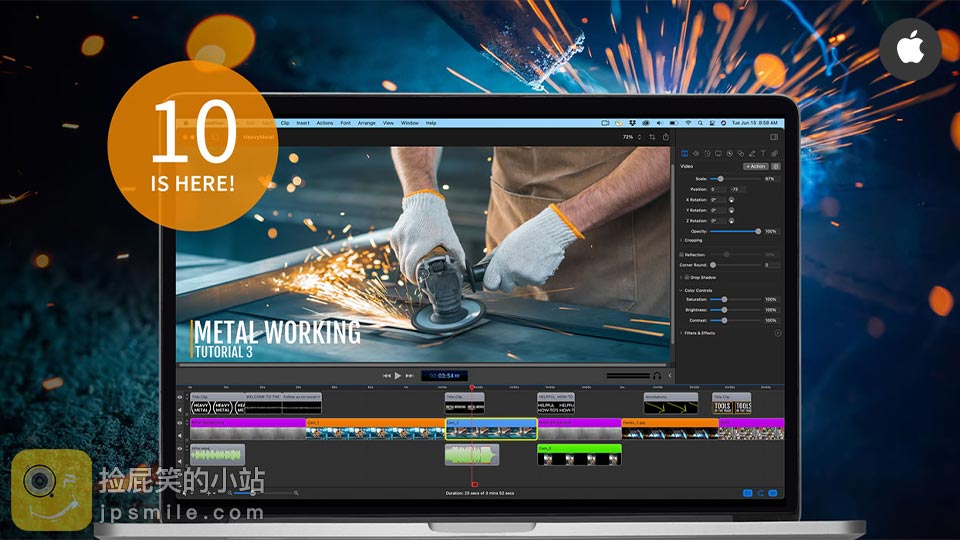Viewport: 960px width, 540px height.
Task: Click the headphones audio monitor icon
Action: tap(657, 375)
